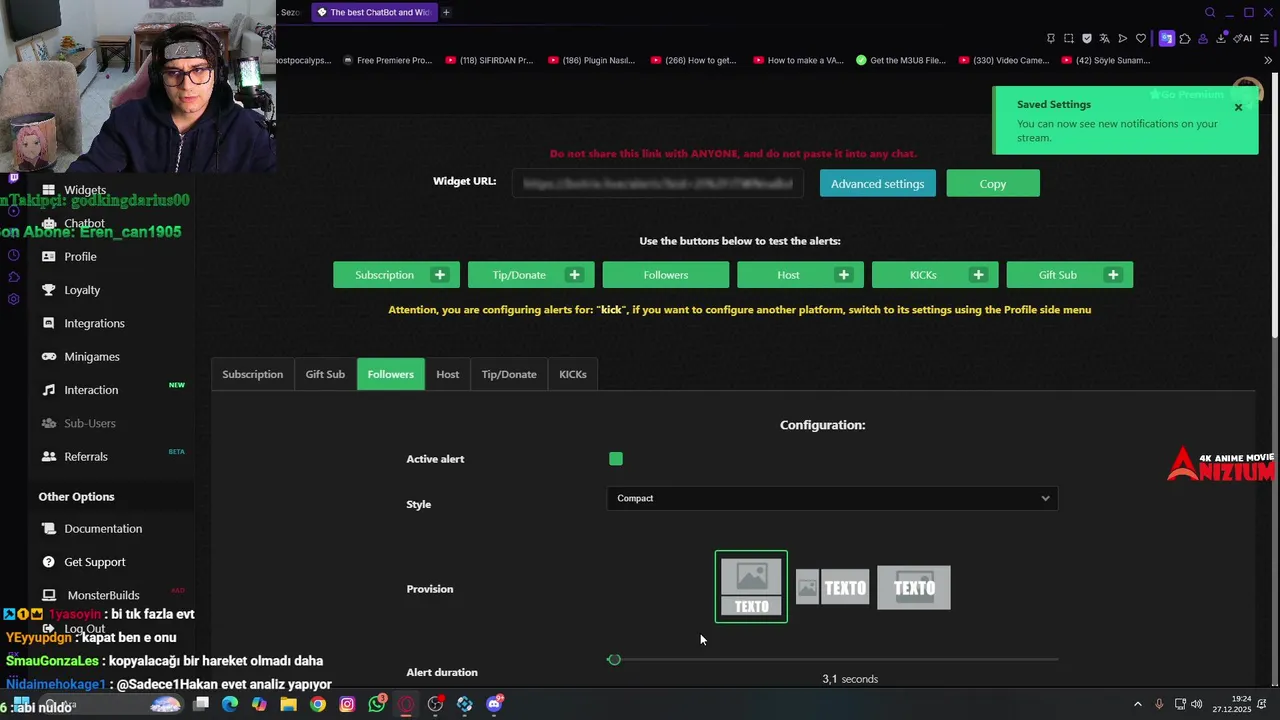Dismiss the Saved Settings notification

pyautogui.click(x=1238, y=107)
